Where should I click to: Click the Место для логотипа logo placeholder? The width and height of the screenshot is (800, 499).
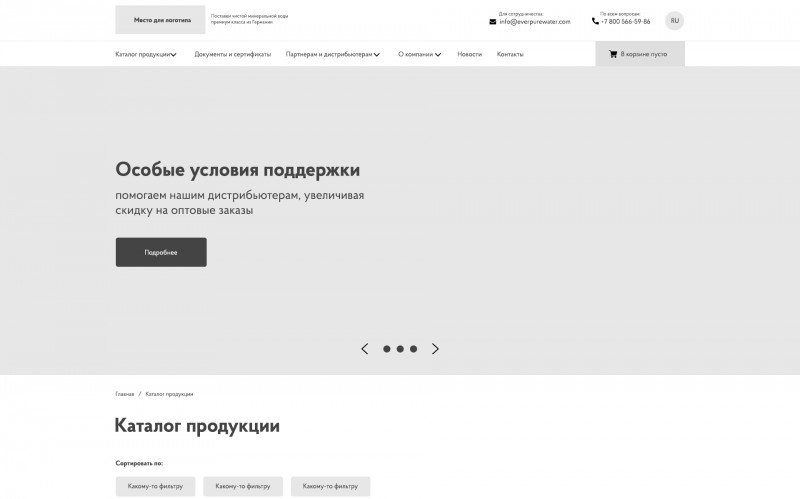pos(160,20)
